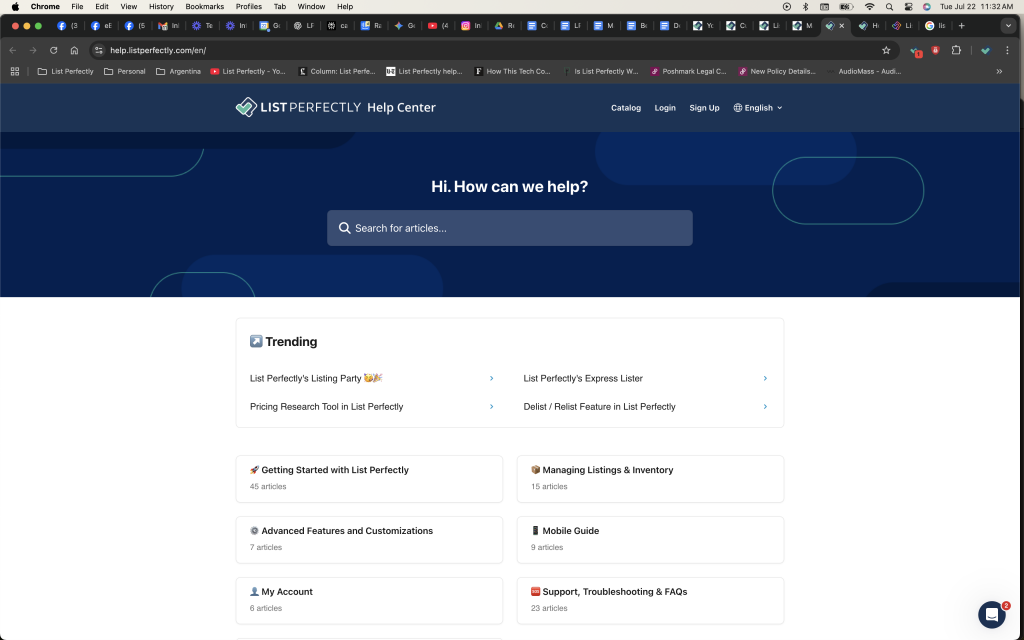Open Managing Listings & Inventory category
This screenshot has height=640, width=1024.
tap(650, 479)
